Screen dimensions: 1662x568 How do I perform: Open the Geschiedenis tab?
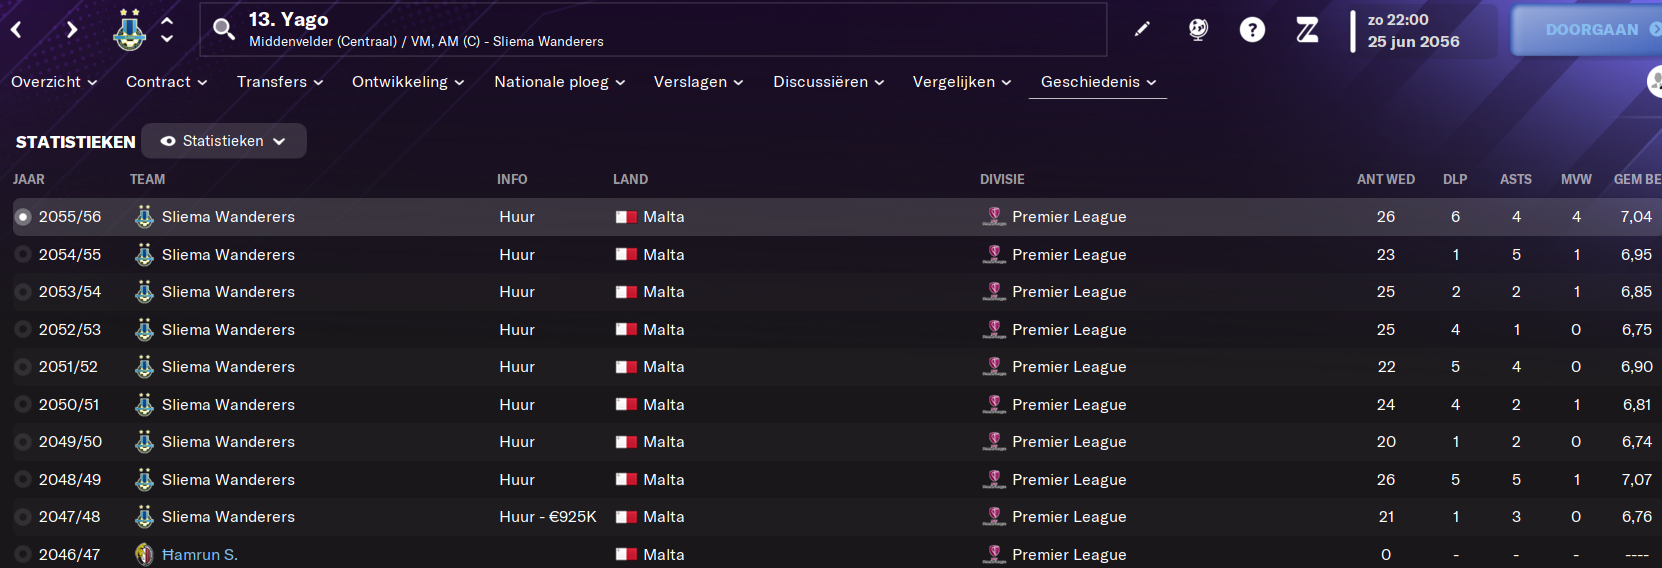[1098, 82]
